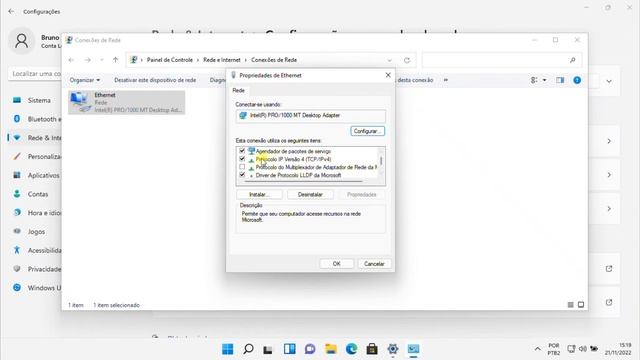Go back in Conexões de Rede window
The image size is (640, 360).
[71, 60]
